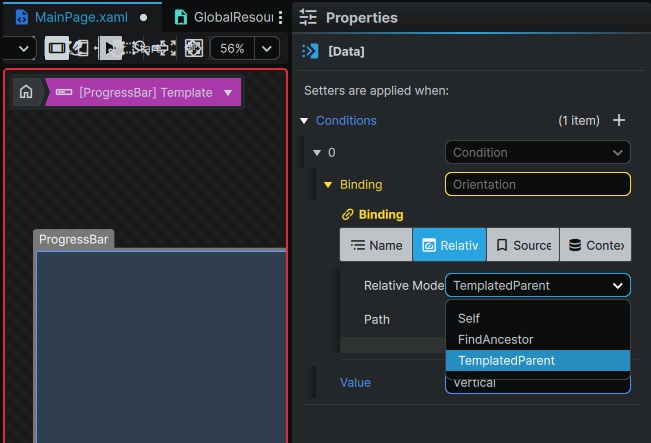651x443 pixels.
Task: Switch binding mode to Name
Action: click(x=375, y=245)
